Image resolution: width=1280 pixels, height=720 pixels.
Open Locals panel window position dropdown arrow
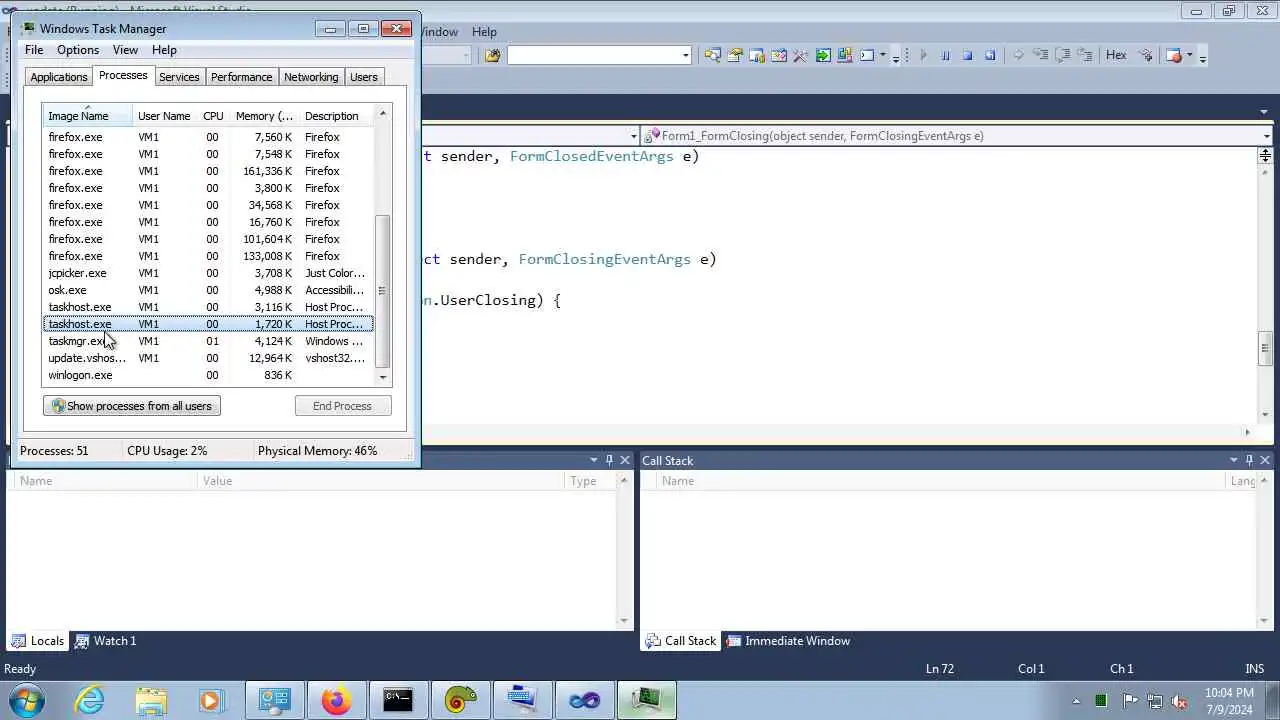click(591, 460)
